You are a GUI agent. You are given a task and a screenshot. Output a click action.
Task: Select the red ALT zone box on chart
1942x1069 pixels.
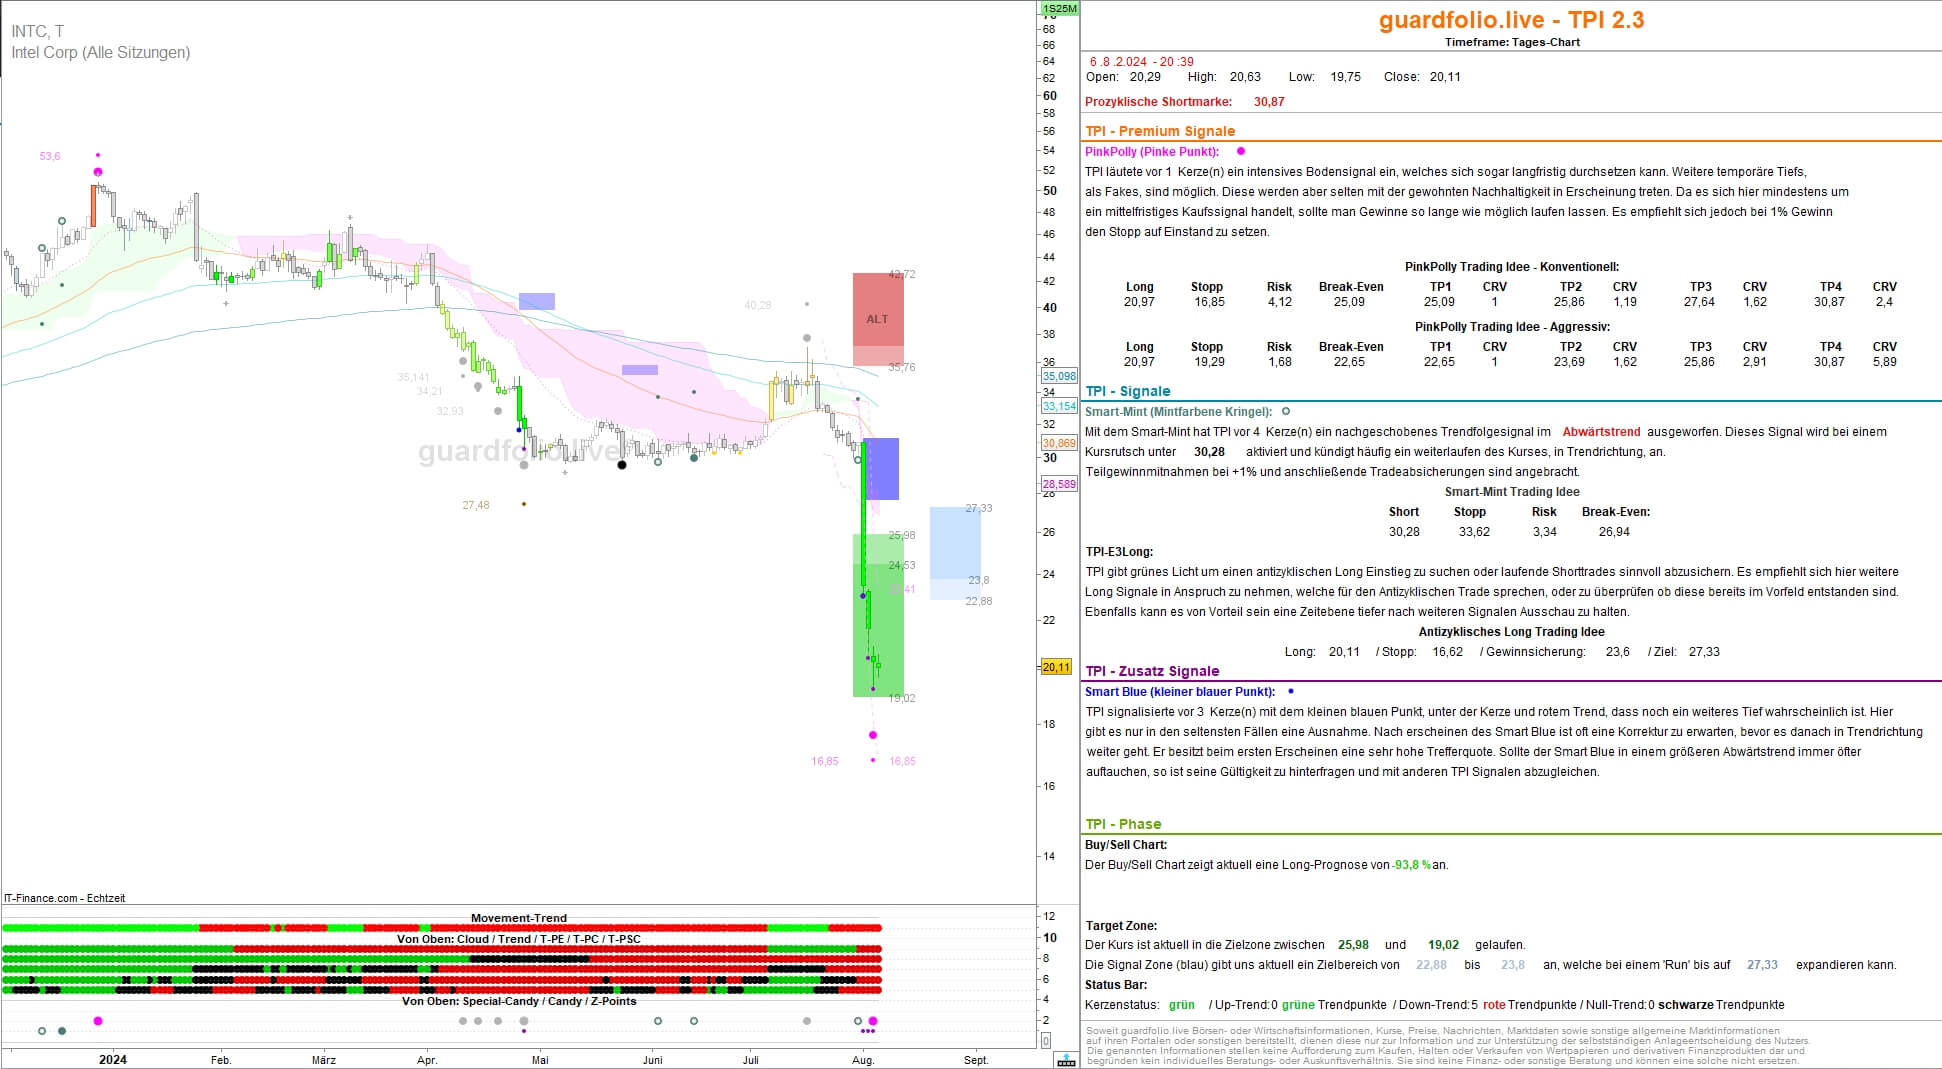click(x=877, y=319)
